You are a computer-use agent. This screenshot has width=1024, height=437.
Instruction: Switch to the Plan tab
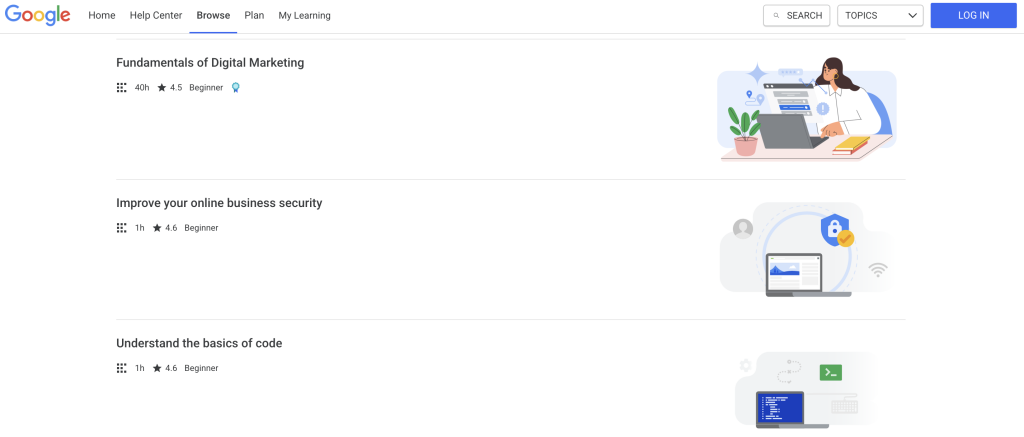(x=254, y=16)
